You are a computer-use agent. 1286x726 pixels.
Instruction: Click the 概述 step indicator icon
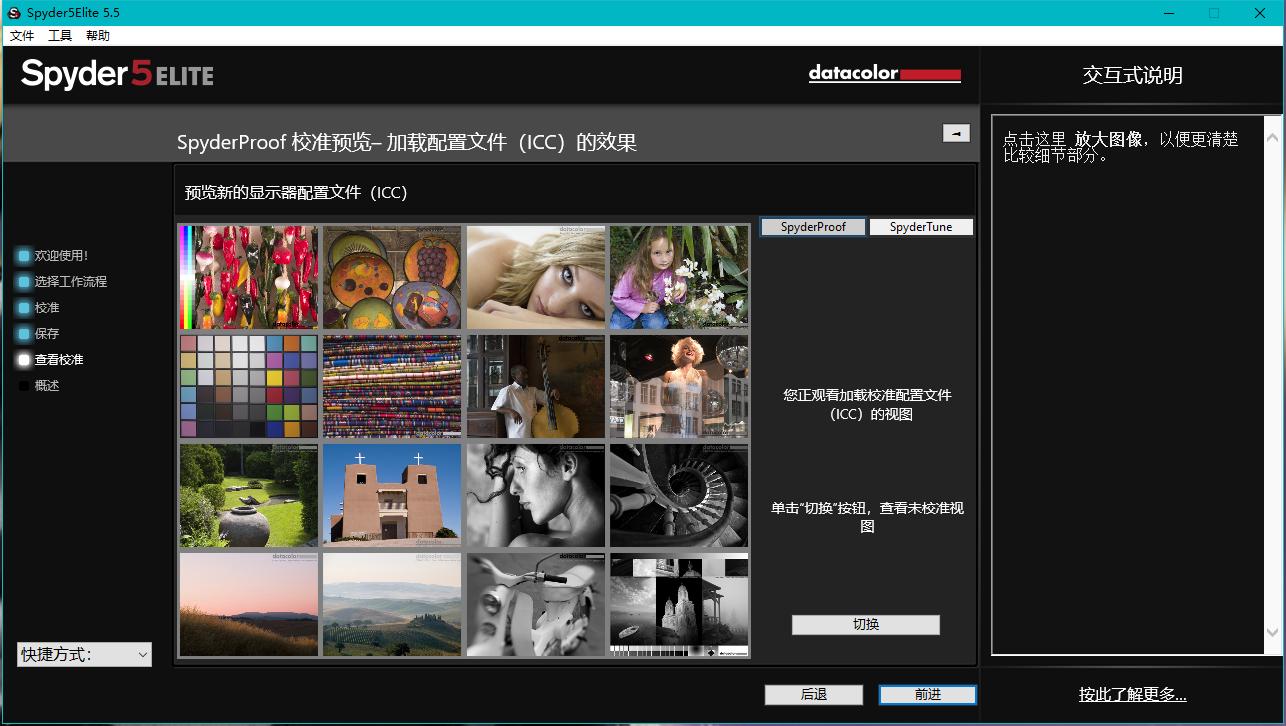24,385
